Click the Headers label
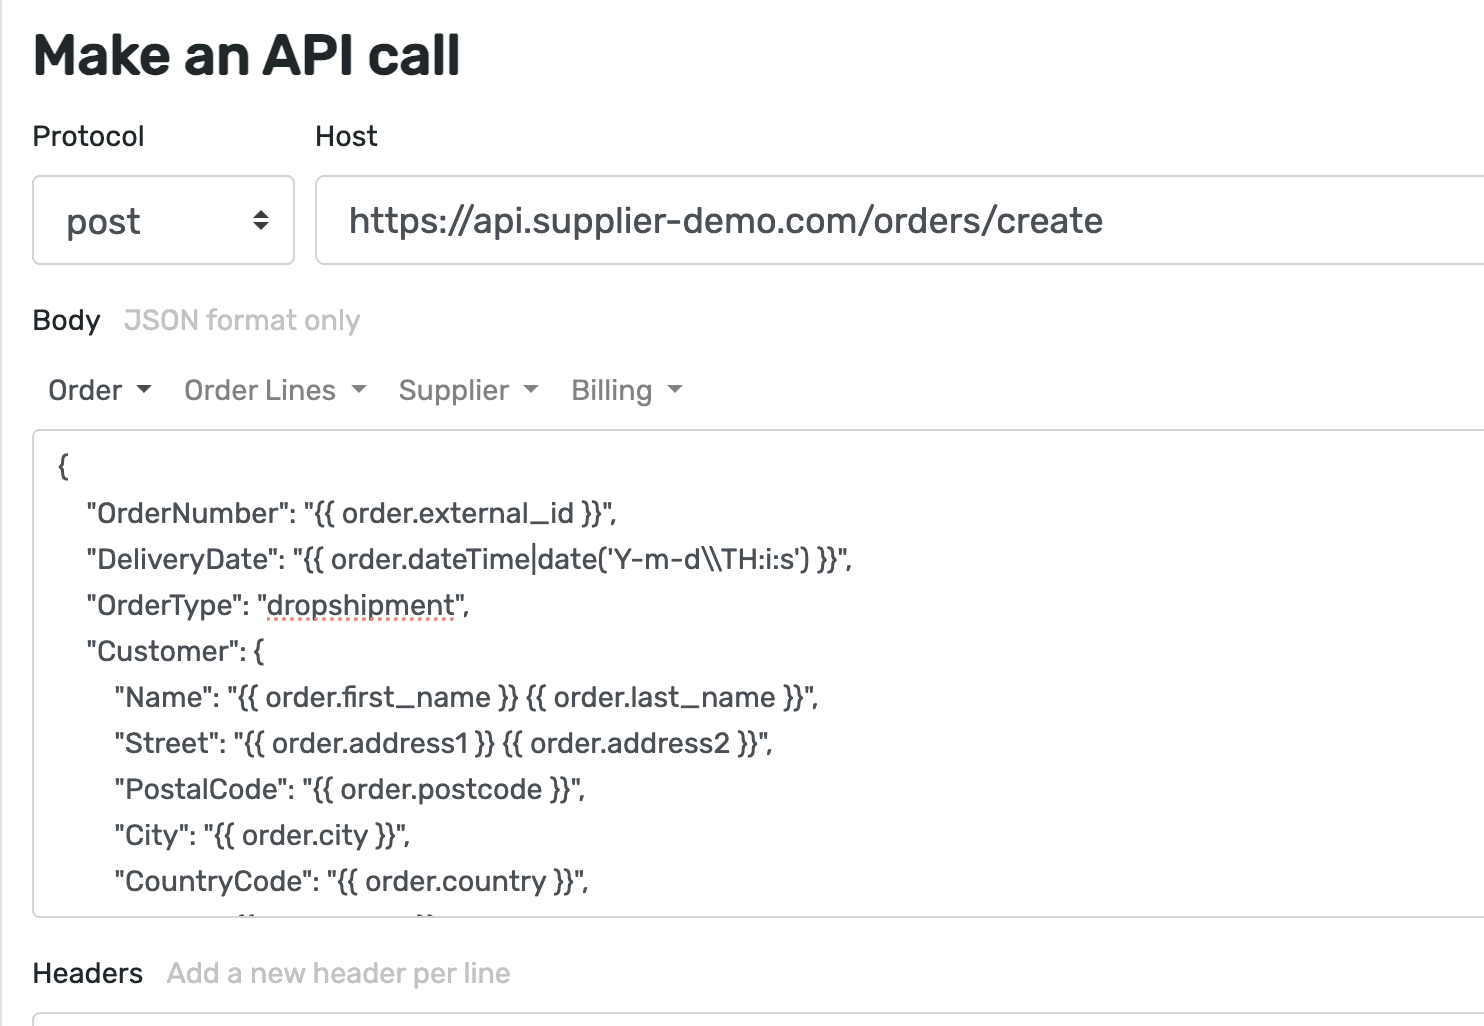Viewport: 1484px width, 1026px height. coord(88,973)
